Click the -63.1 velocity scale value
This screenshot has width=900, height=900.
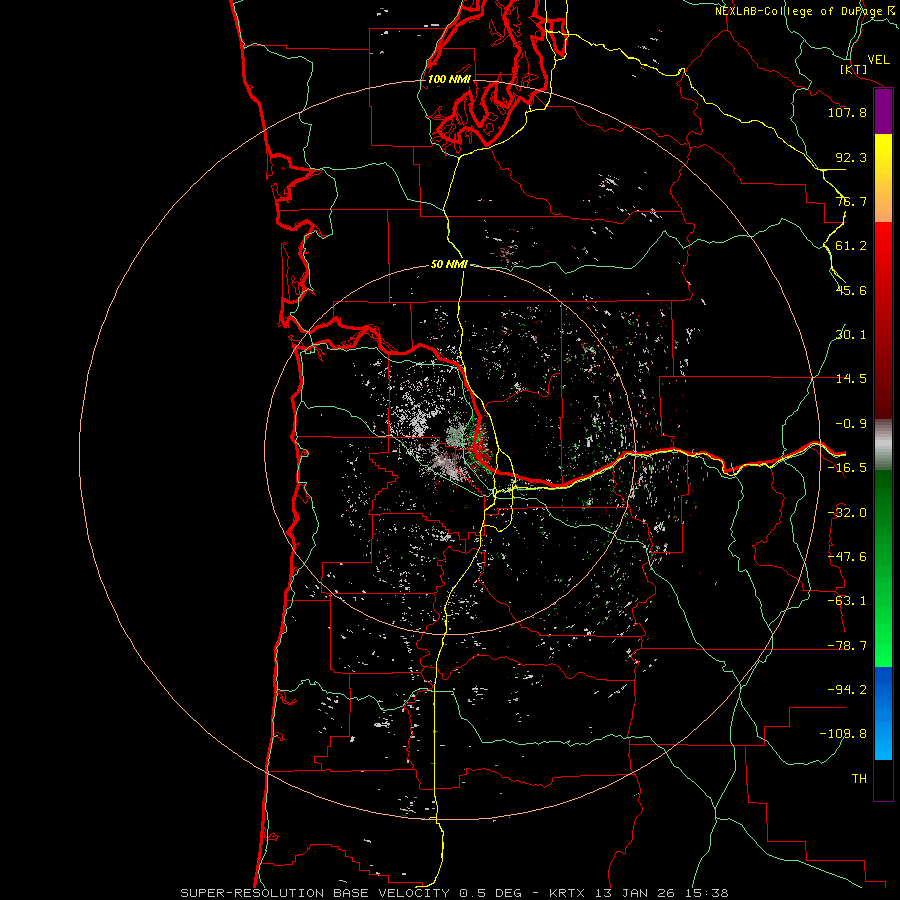pyautogui.click(x=847, y=600)
